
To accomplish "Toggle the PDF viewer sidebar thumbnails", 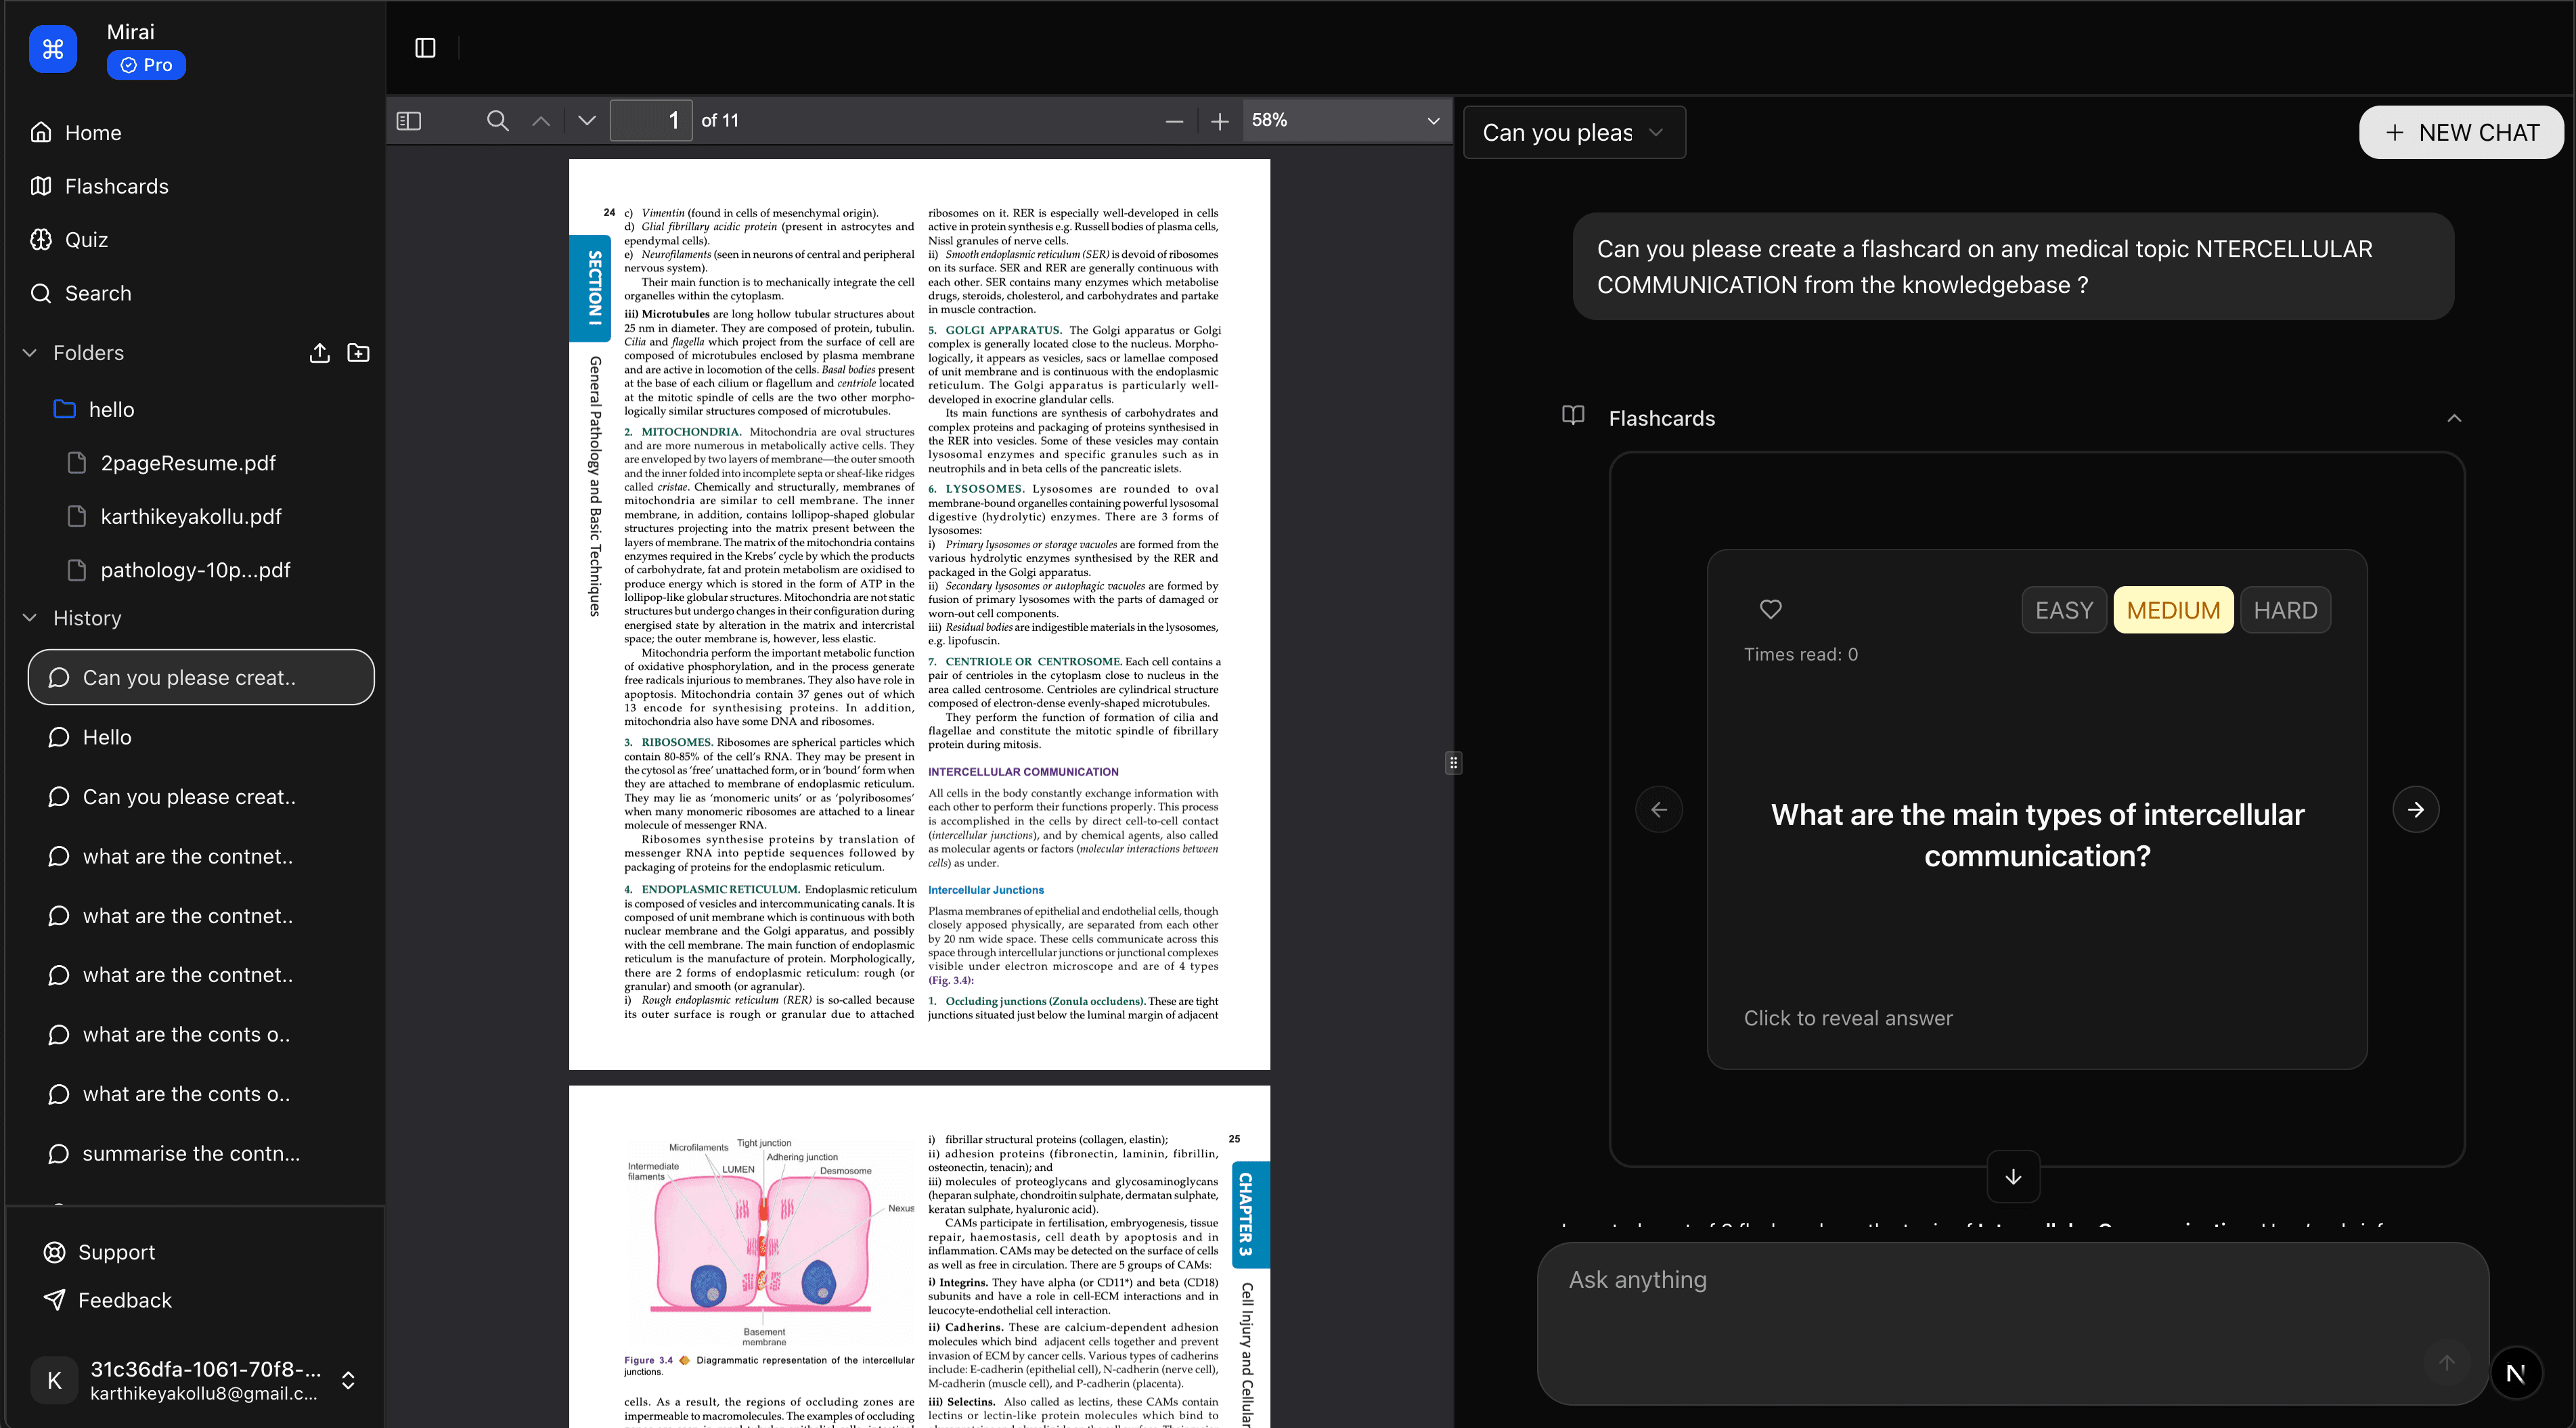I will point(409,121).
